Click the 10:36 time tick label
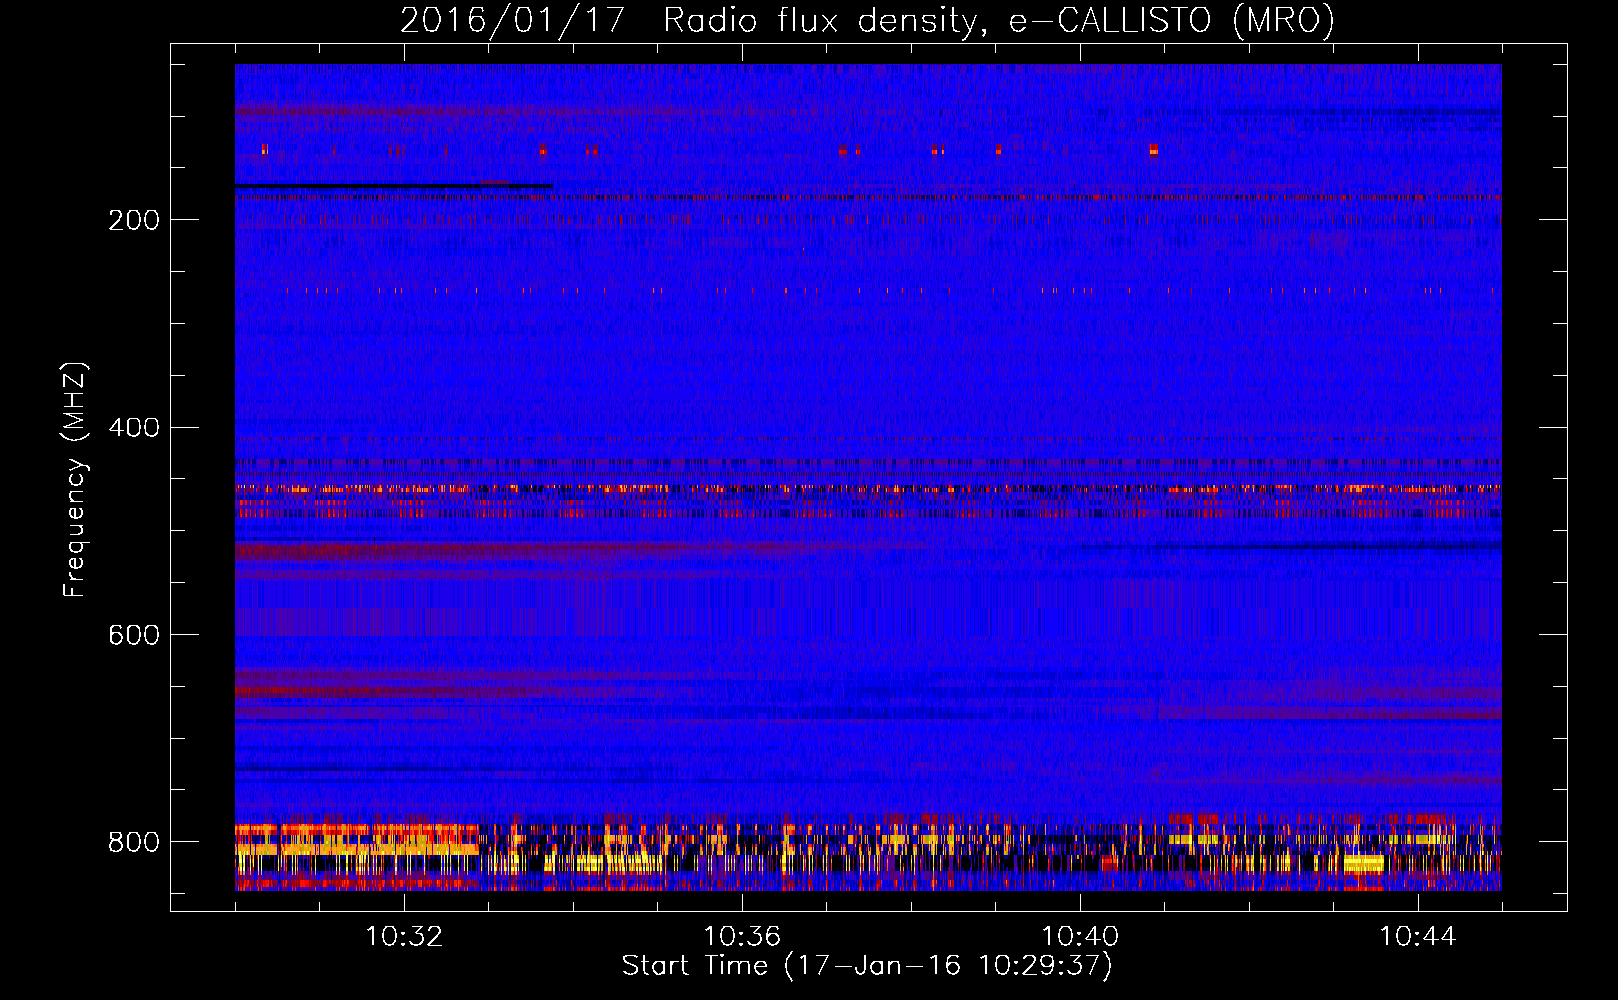1618x1000 pixels. (x=742, y=937)
